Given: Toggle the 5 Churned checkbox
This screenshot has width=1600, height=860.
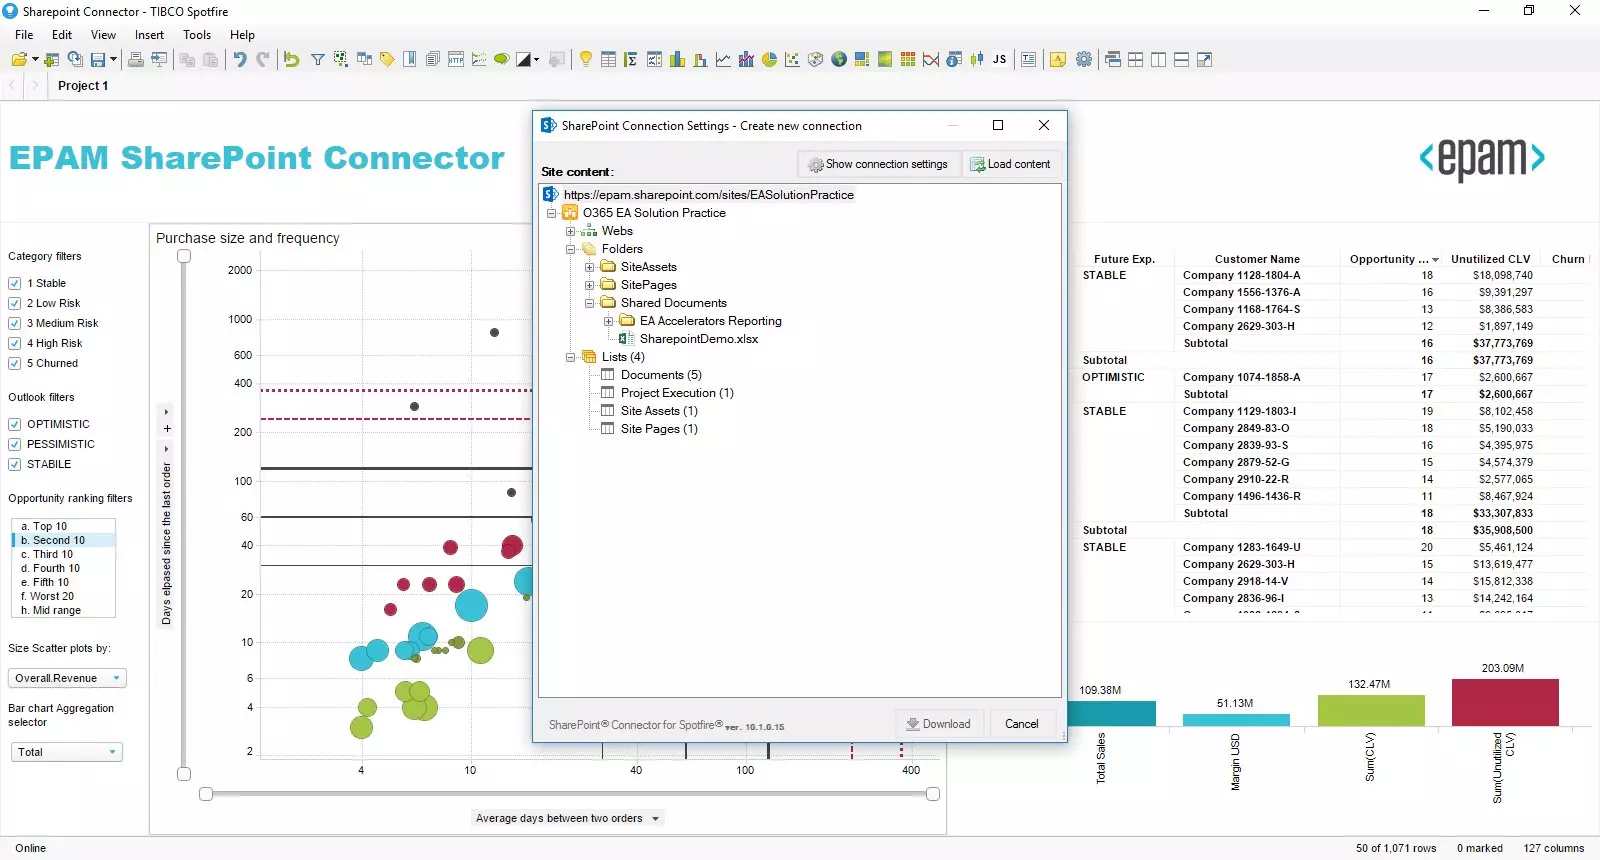Looking at the screenshot, I should tap(15, 363).
